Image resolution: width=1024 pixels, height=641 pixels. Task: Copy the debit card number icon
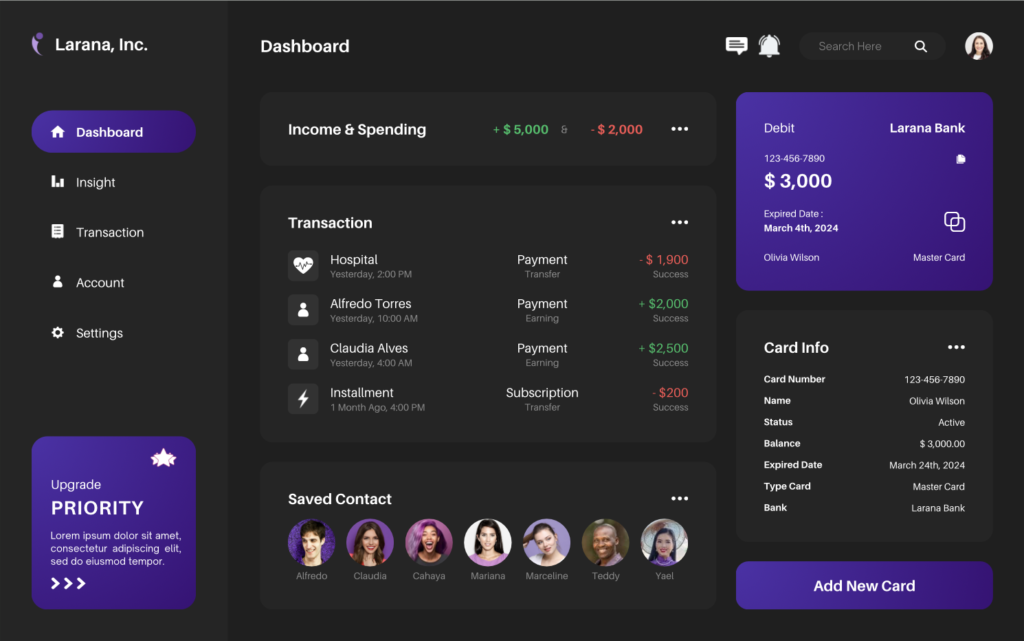point(960,159)
